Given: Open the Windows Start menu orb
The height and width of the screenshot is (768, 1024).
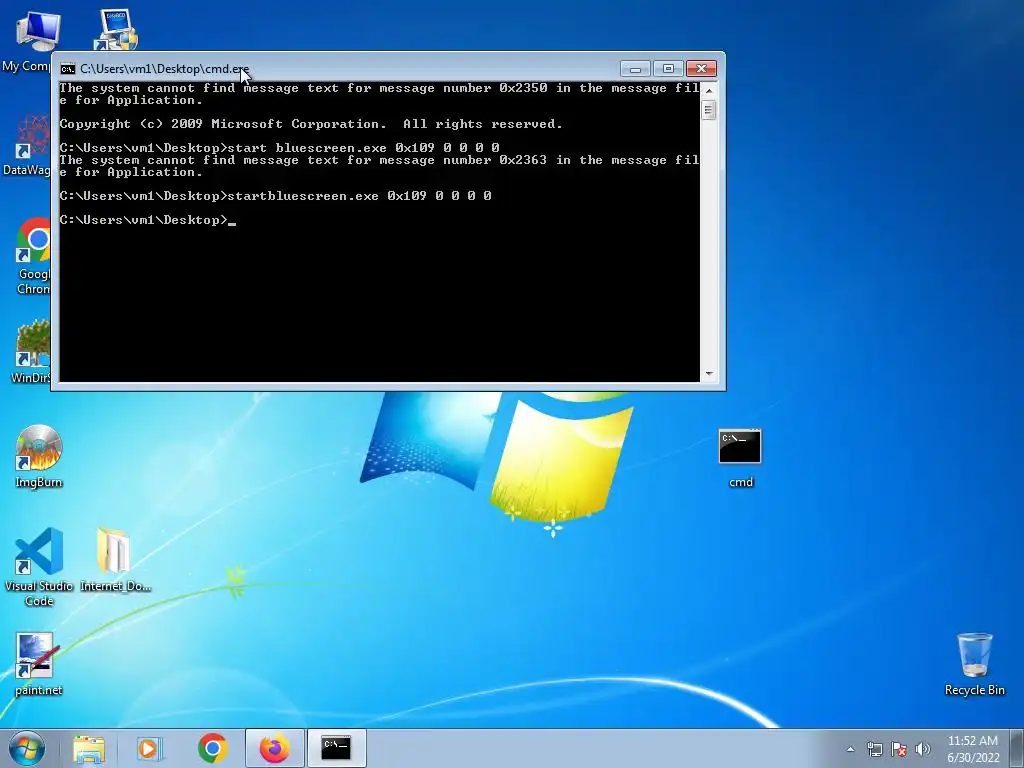Looking at the screenshot, I should tap(27, 748).
